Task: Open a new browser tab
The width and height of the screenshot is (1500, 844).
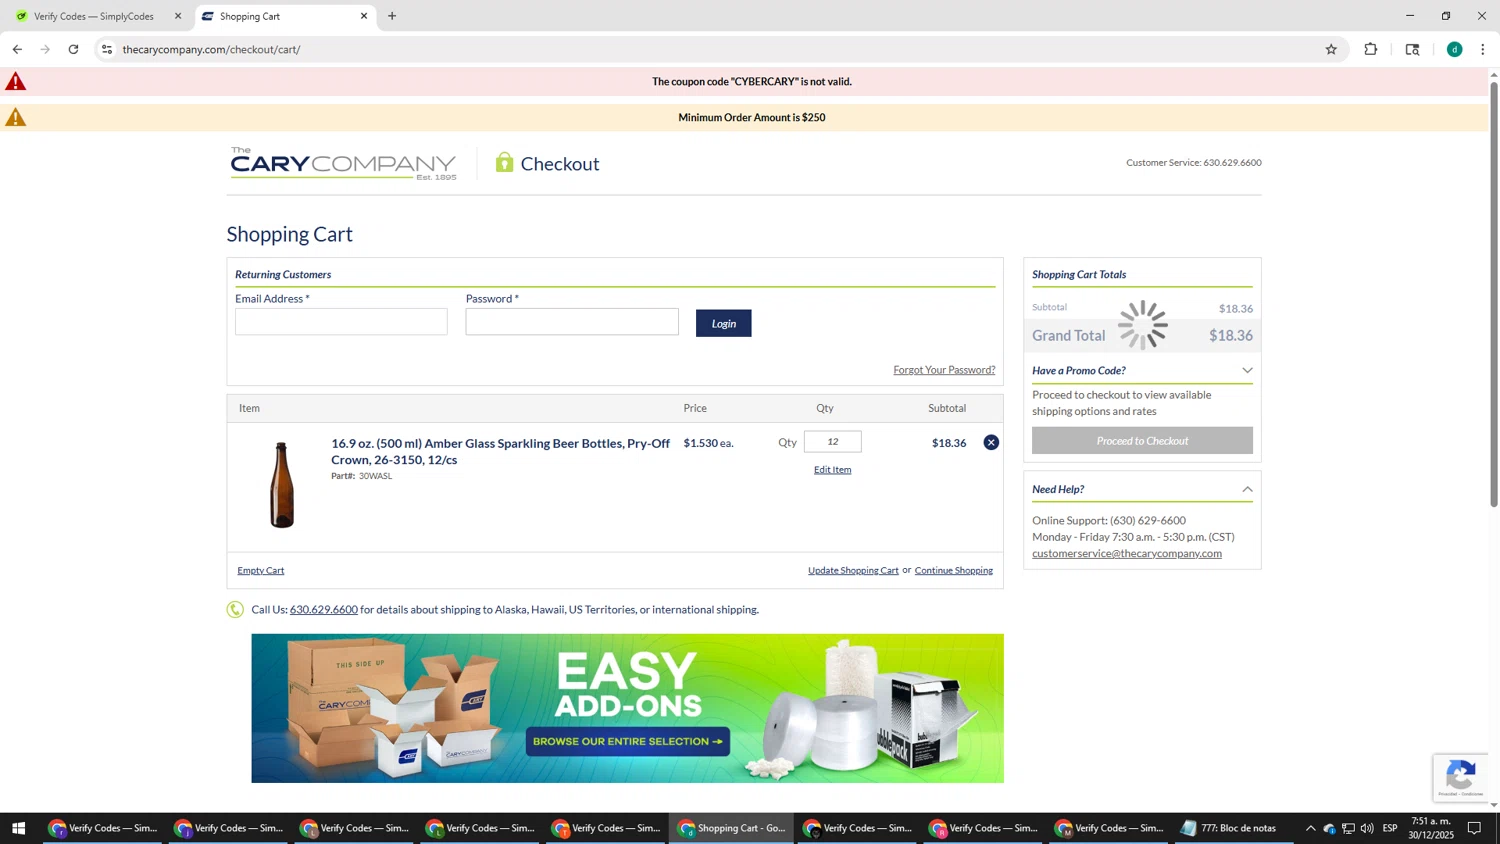Action: (392, 16)
